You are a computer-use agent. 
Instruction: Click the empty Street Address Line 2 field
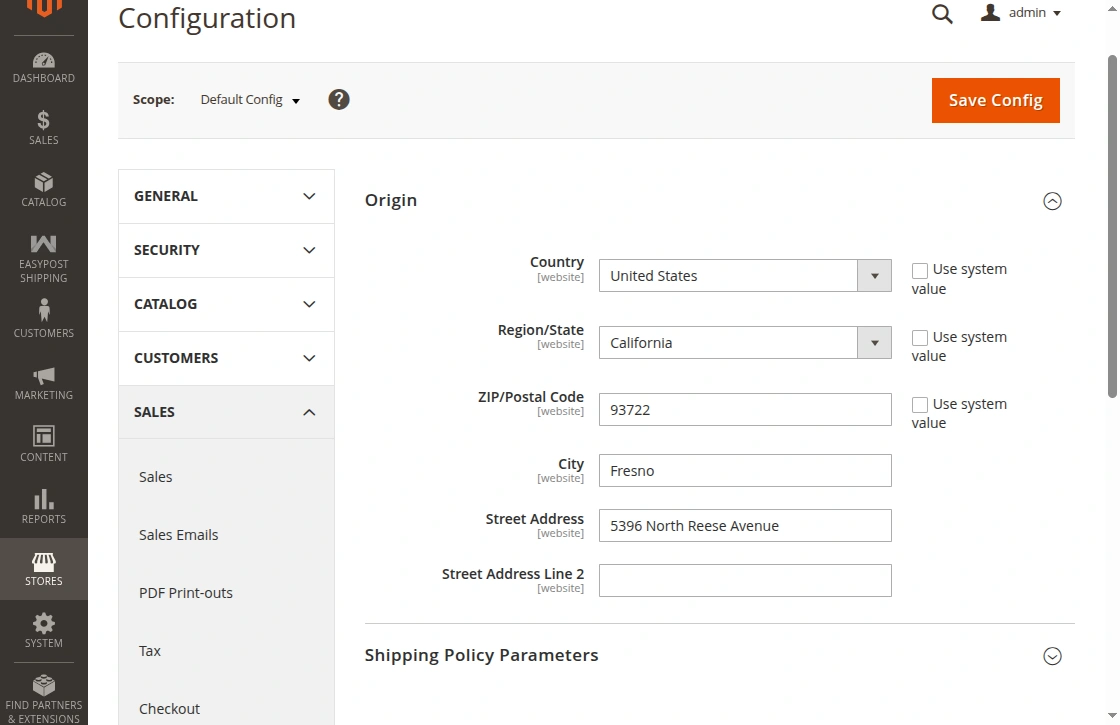coord(745,581)
